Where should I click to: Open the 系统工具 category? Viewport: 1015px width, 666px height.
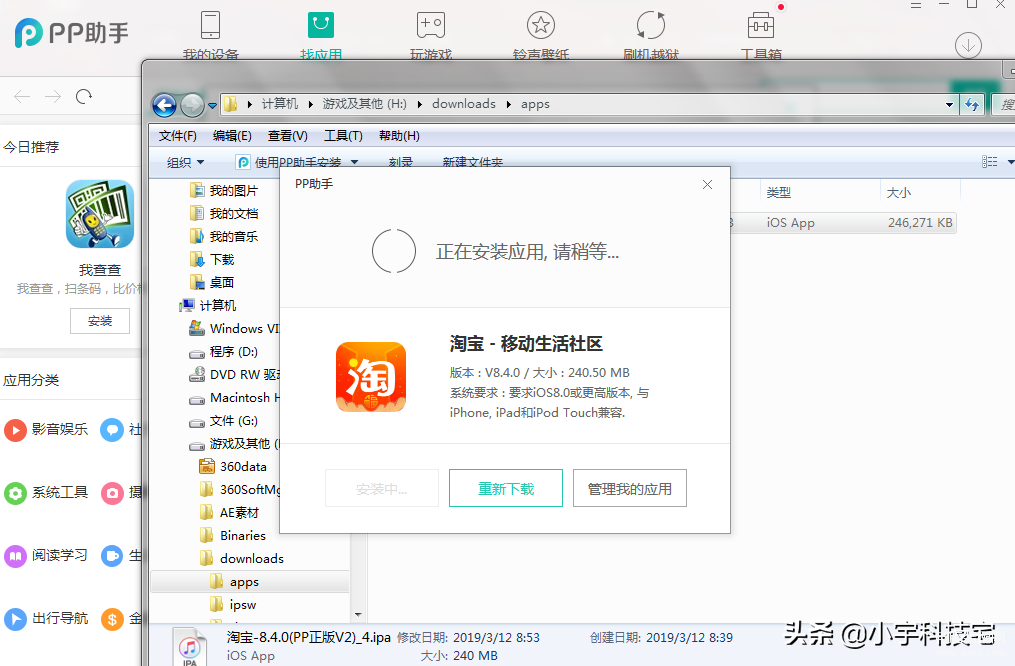click(x=47, y=493)
